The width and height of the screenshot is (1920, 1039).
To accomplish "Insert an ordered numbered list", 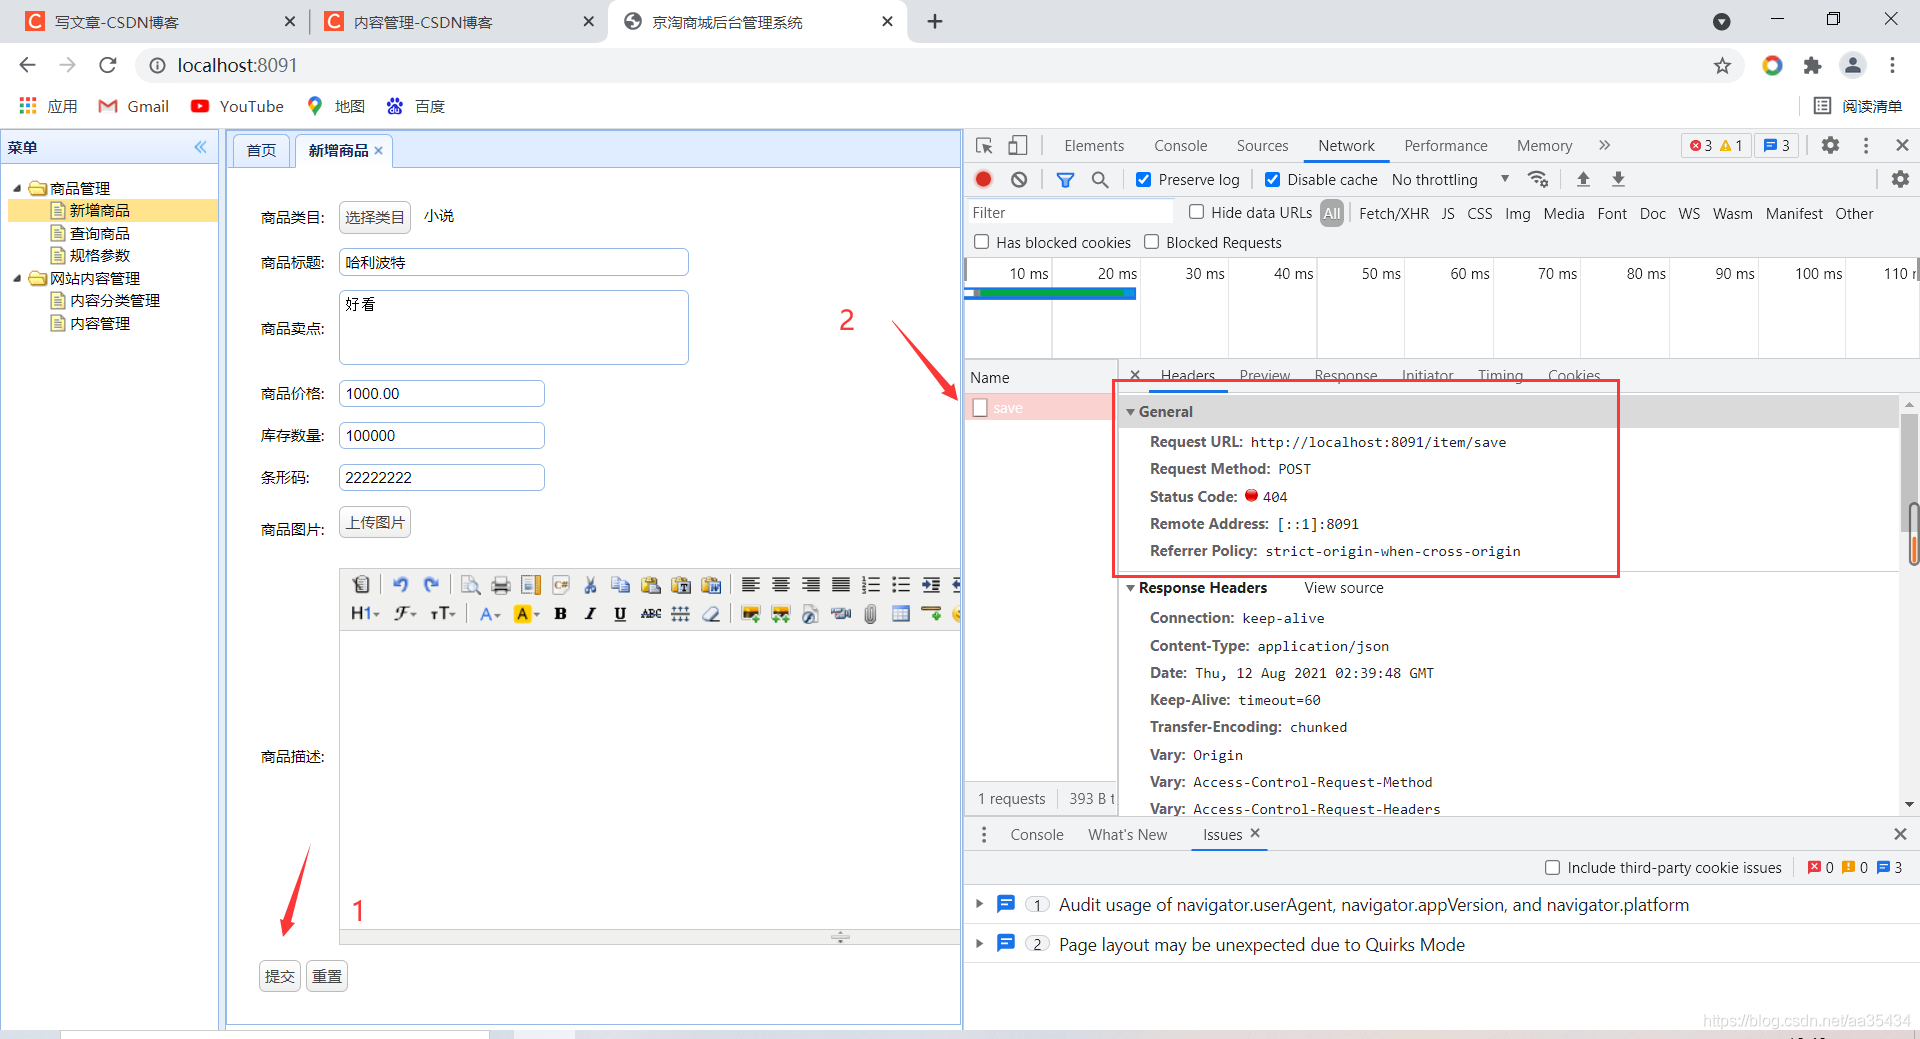I will coord(871,585).
